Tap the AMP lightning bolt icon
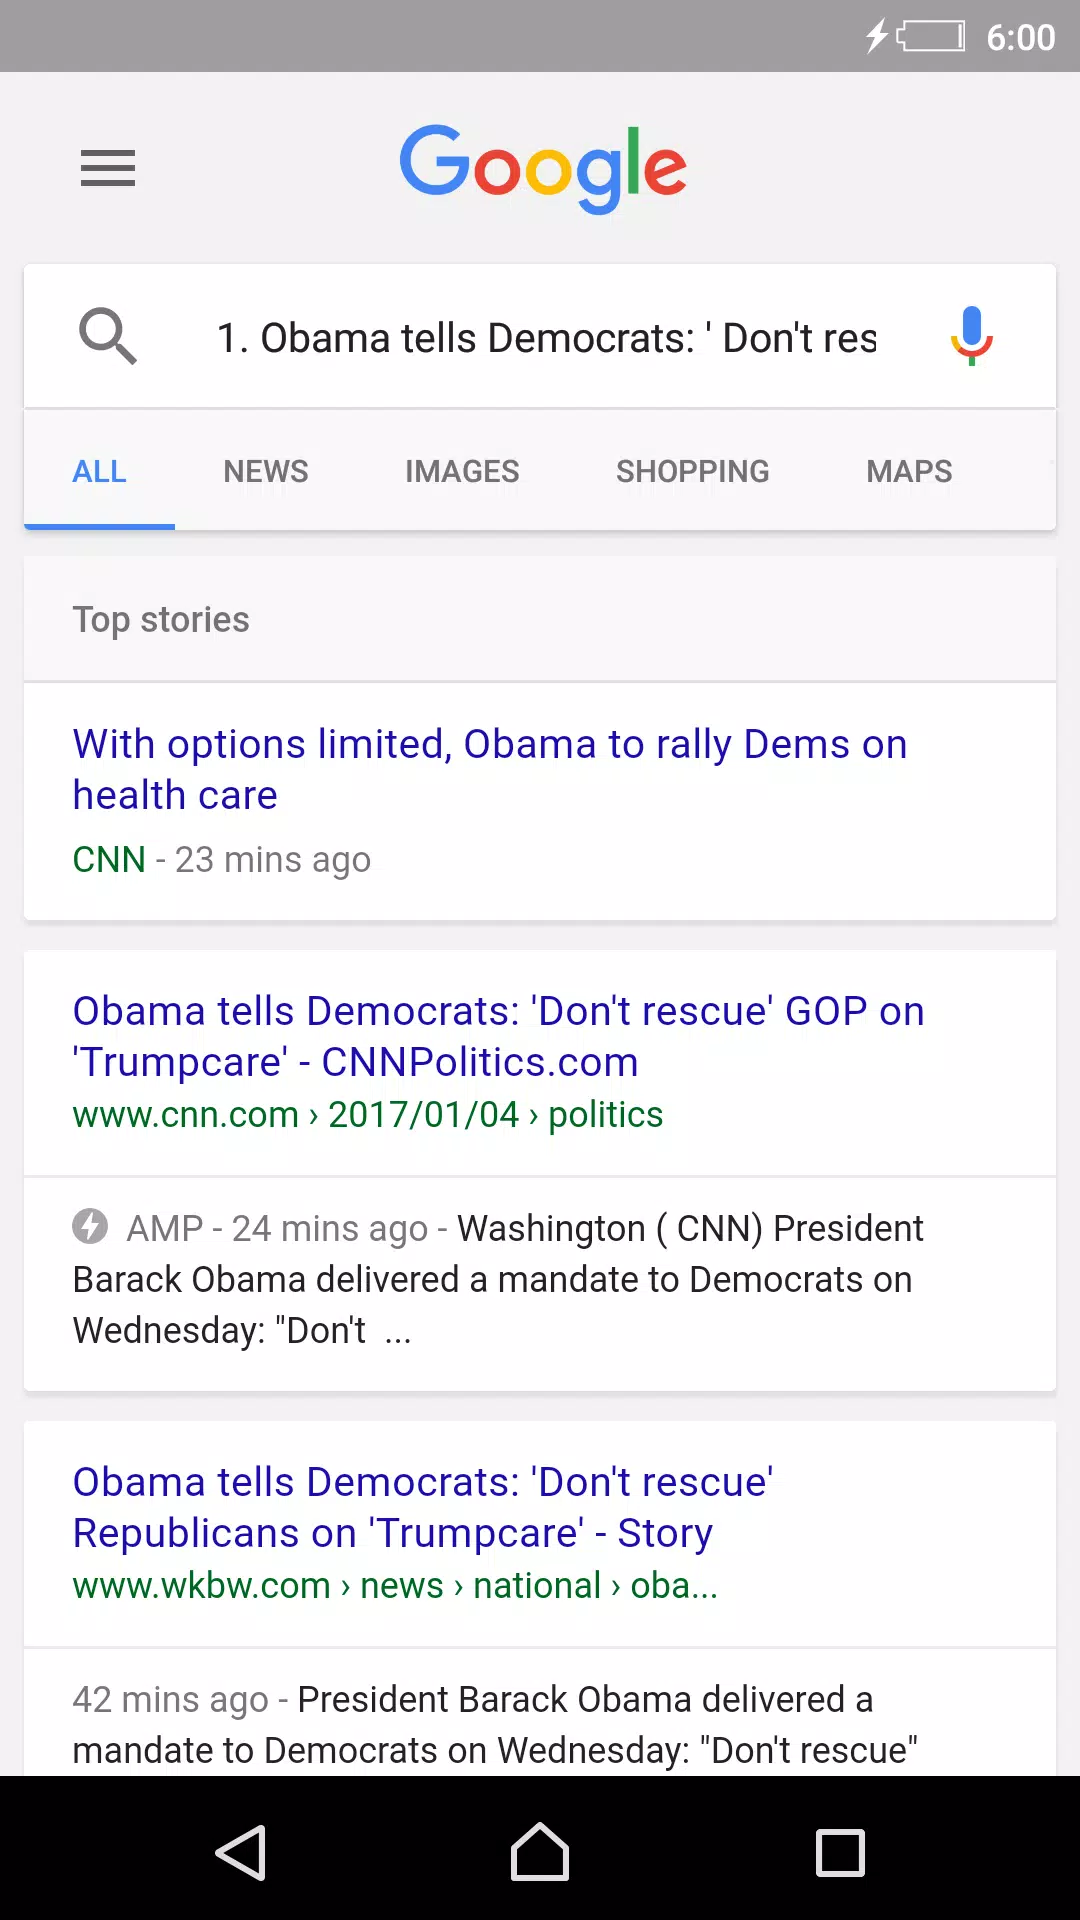The width and height of the screenshot is (1080, 1920). (90, 1226)
